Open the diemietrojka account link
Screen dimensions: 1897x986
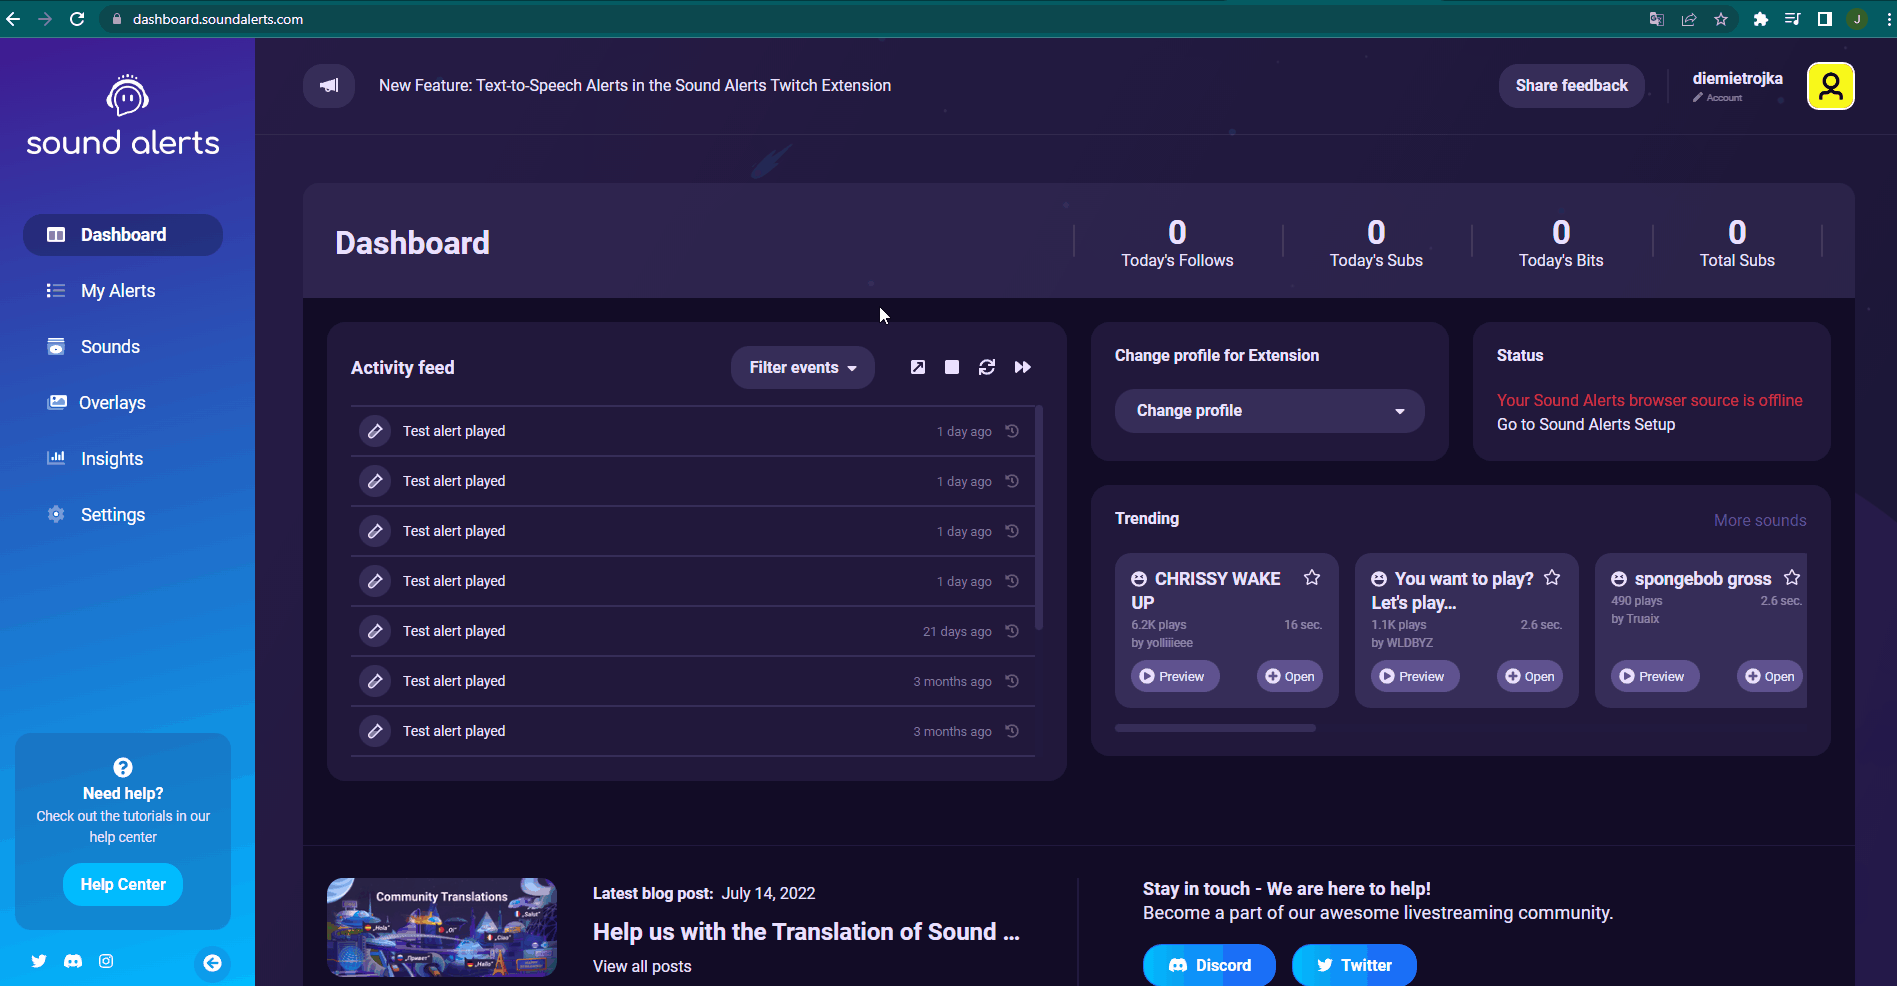pyautogui.click(x=1737, y=86)
